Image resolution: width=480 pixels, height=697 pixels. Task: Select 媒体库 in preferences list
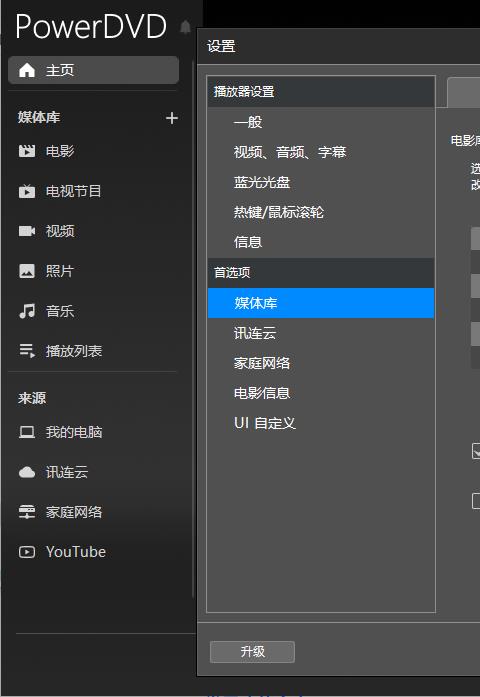point(321,303)
